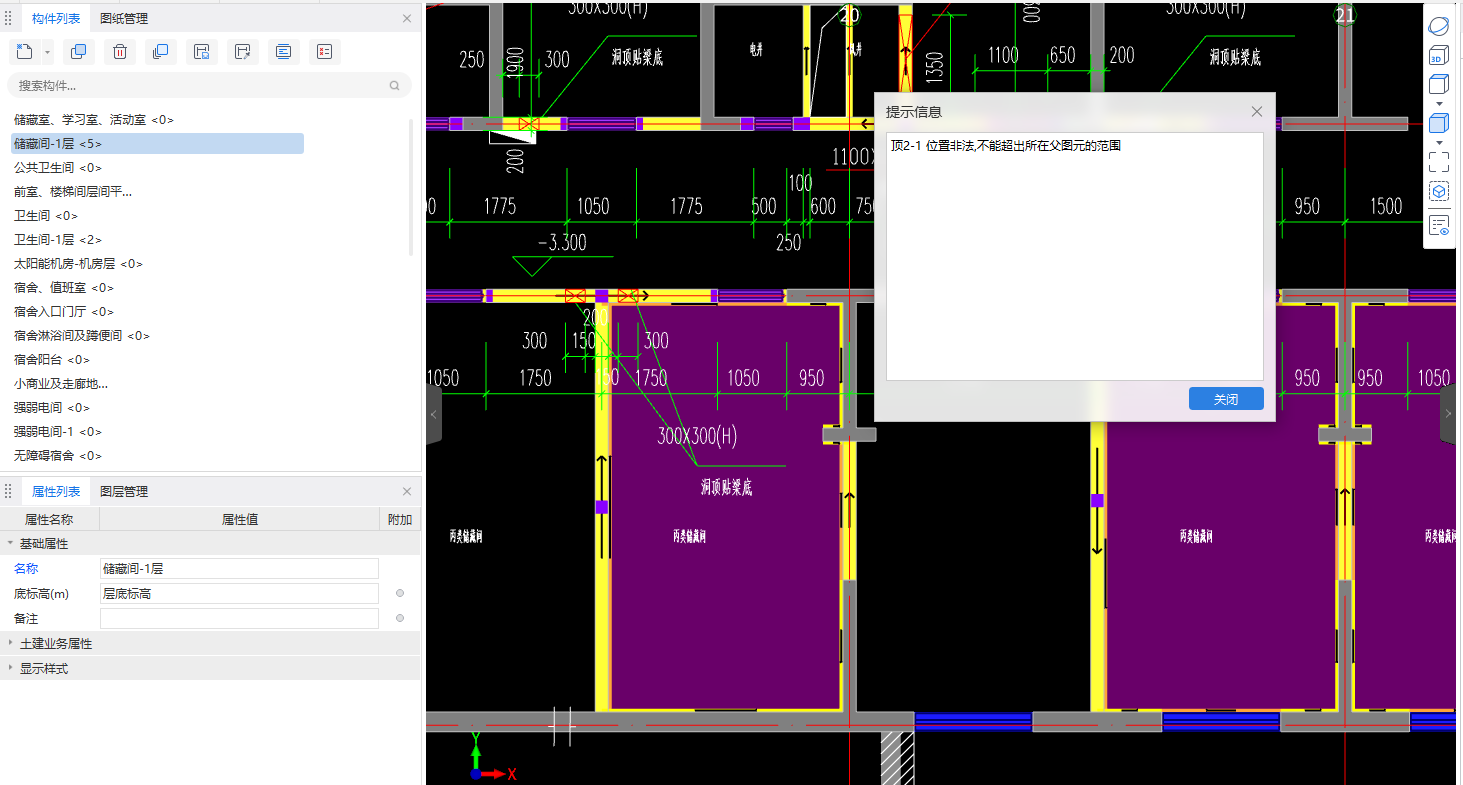Click the dashed fullscreen frame icon
Screen dimensions: 1463x785
click(x=1439, y=161)
